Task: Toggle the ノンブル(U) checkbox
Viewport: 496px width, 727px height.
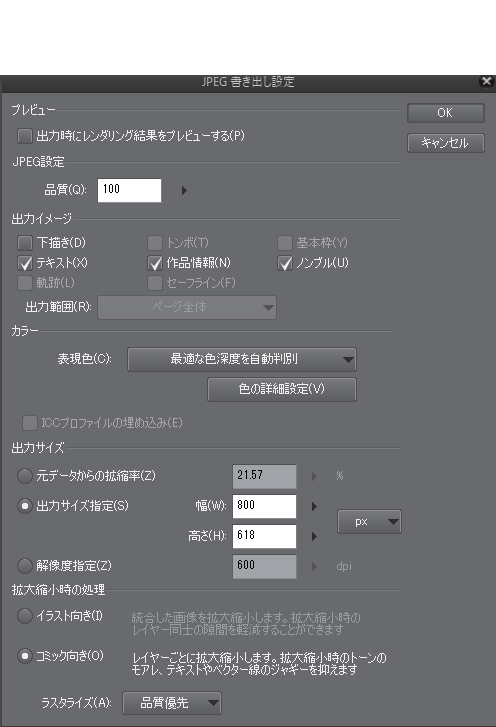Action: (x=285, y=263)
